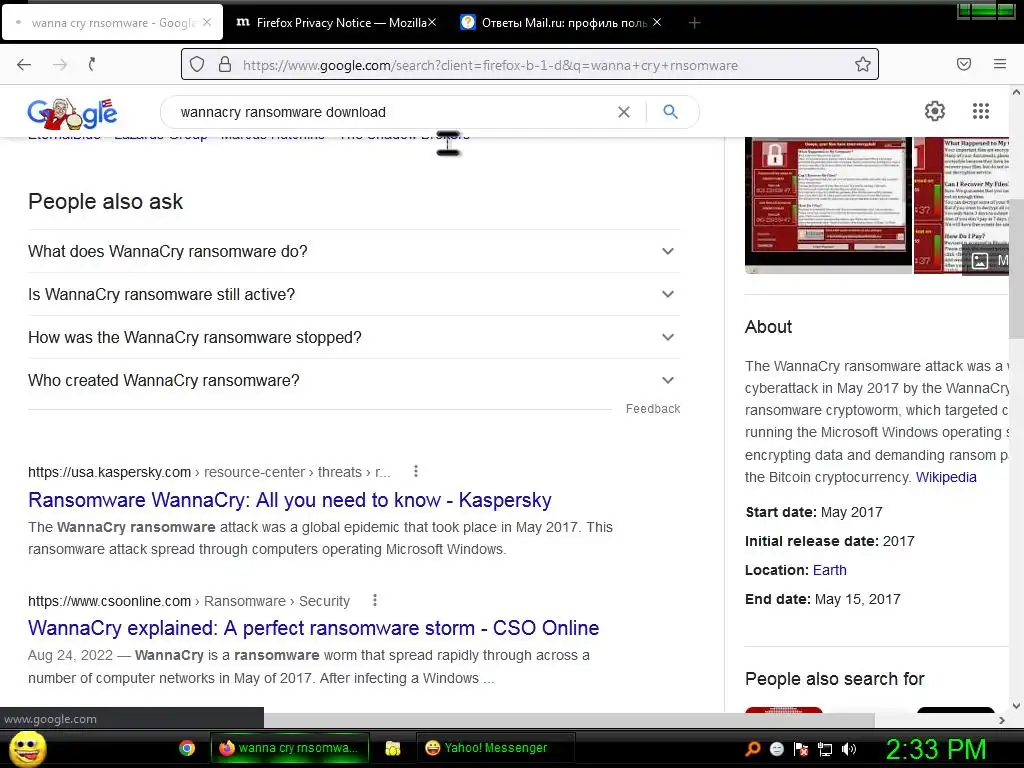Close the wanna cry Google tab

tap(207, 22)
